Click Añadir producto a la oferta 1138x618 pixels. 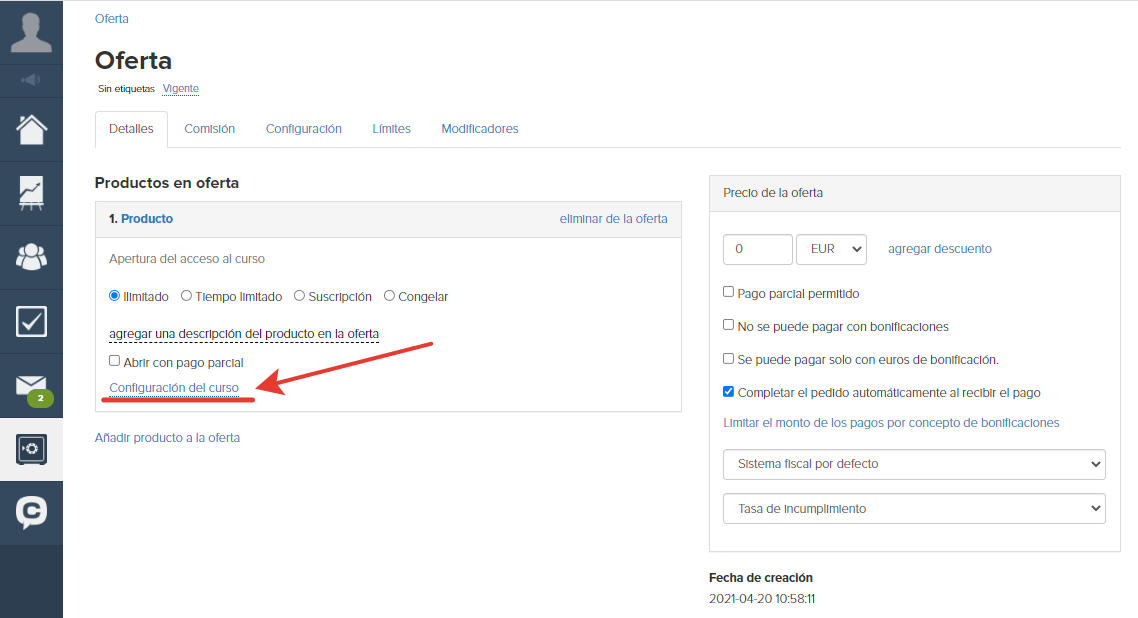tap(167, 437)
